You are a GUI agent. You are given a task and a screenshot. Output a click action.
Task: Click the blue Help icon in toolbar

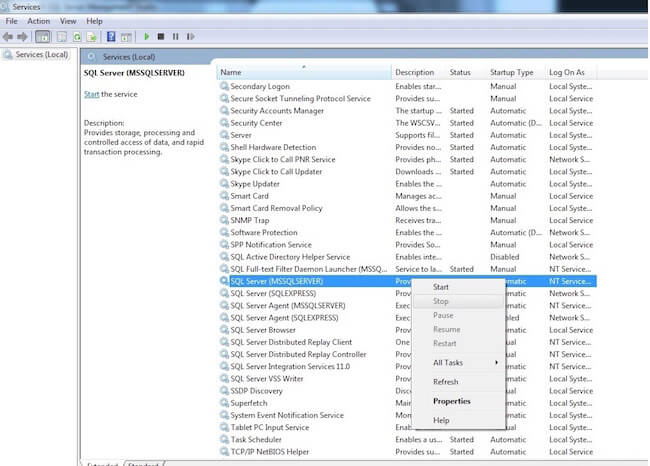pos(110,37)
